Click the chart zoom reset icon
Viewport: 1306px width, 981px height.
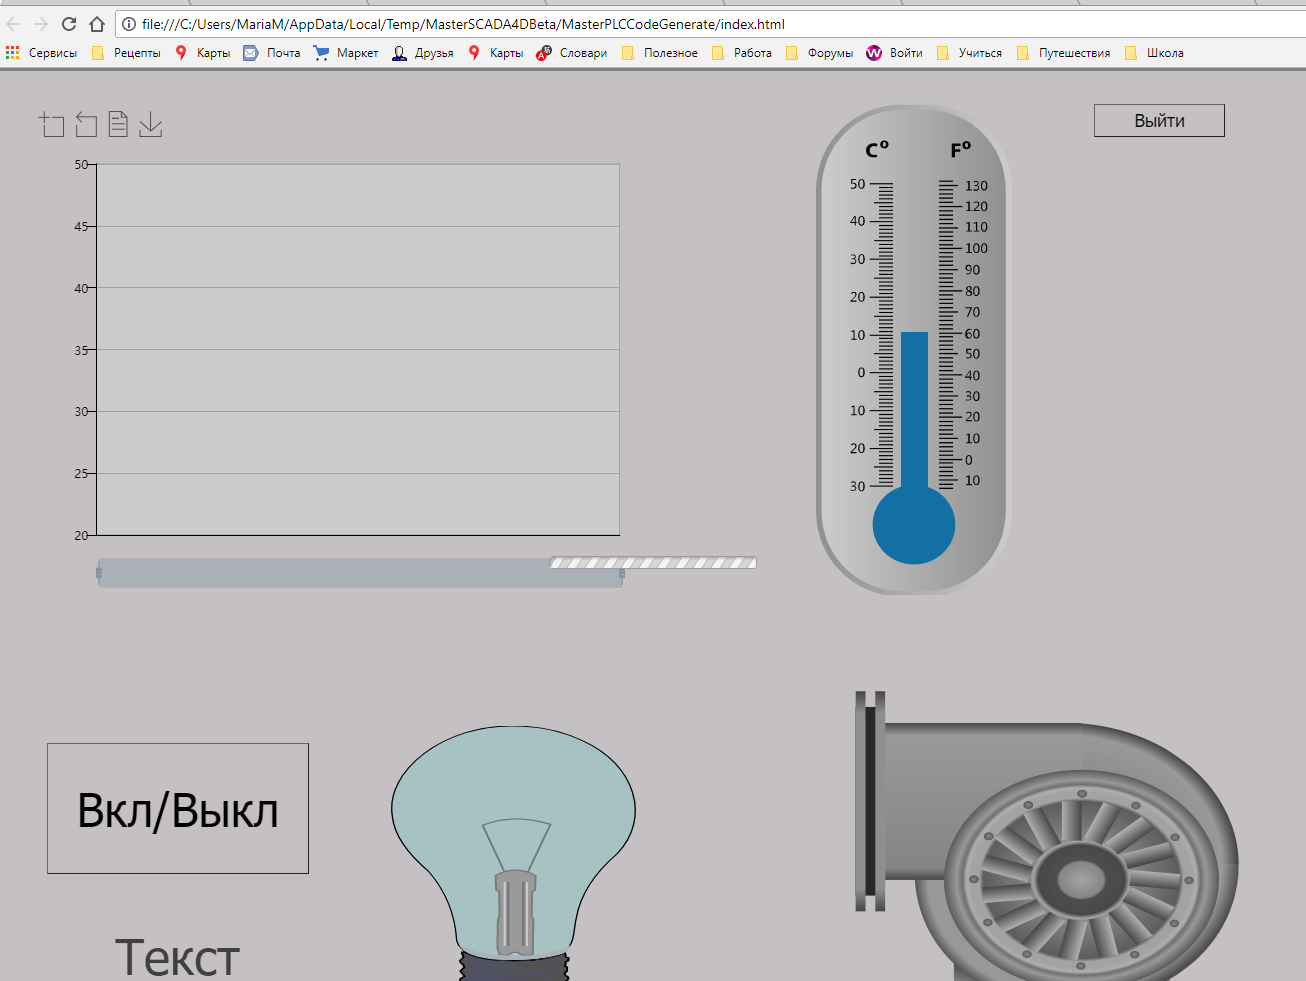(x=86, y=124)
